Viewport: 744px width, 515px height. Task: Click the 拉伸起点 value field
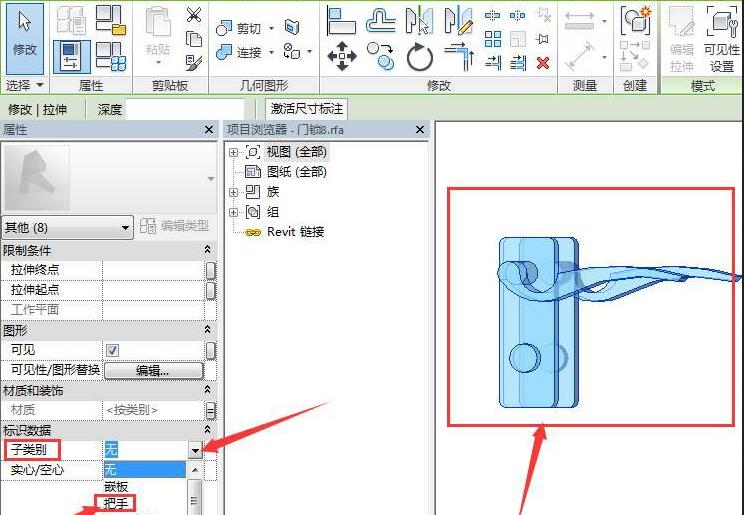tap(153, 290)
